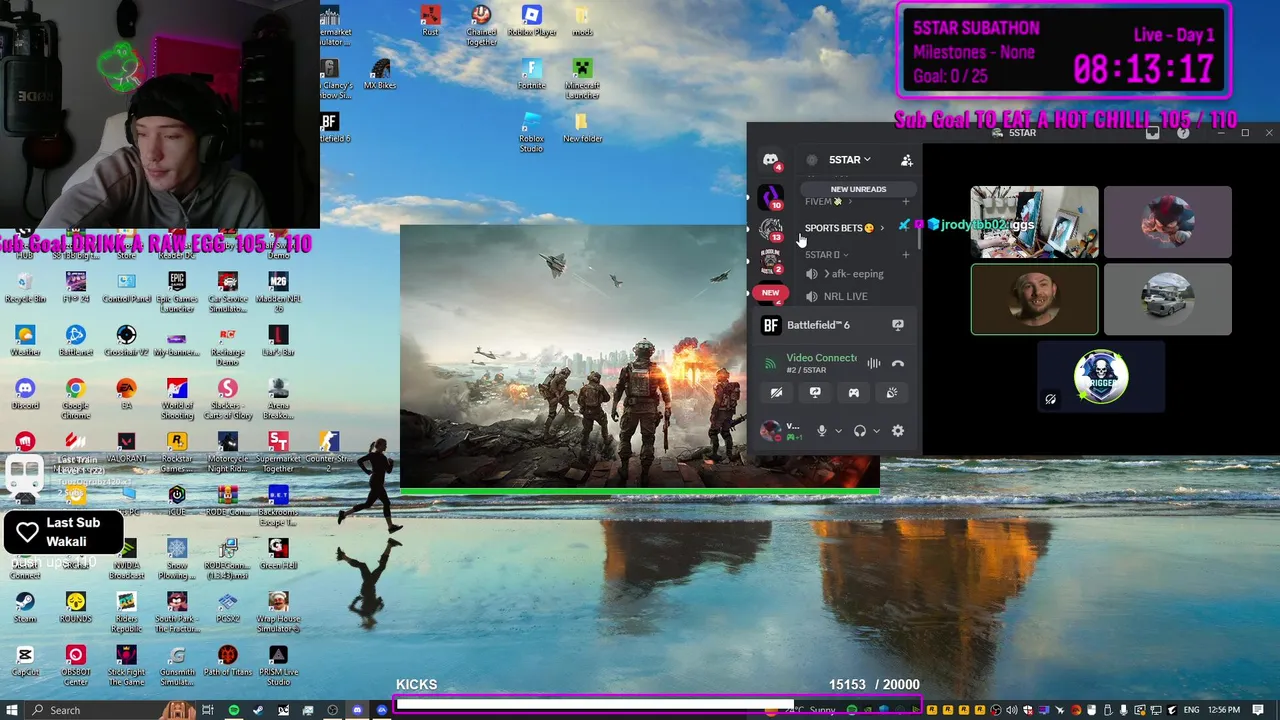The width and height of the screenshot is (1280, 720).
Task: Disconnect from voice with hang-up icon
Action: click(898, 364)
